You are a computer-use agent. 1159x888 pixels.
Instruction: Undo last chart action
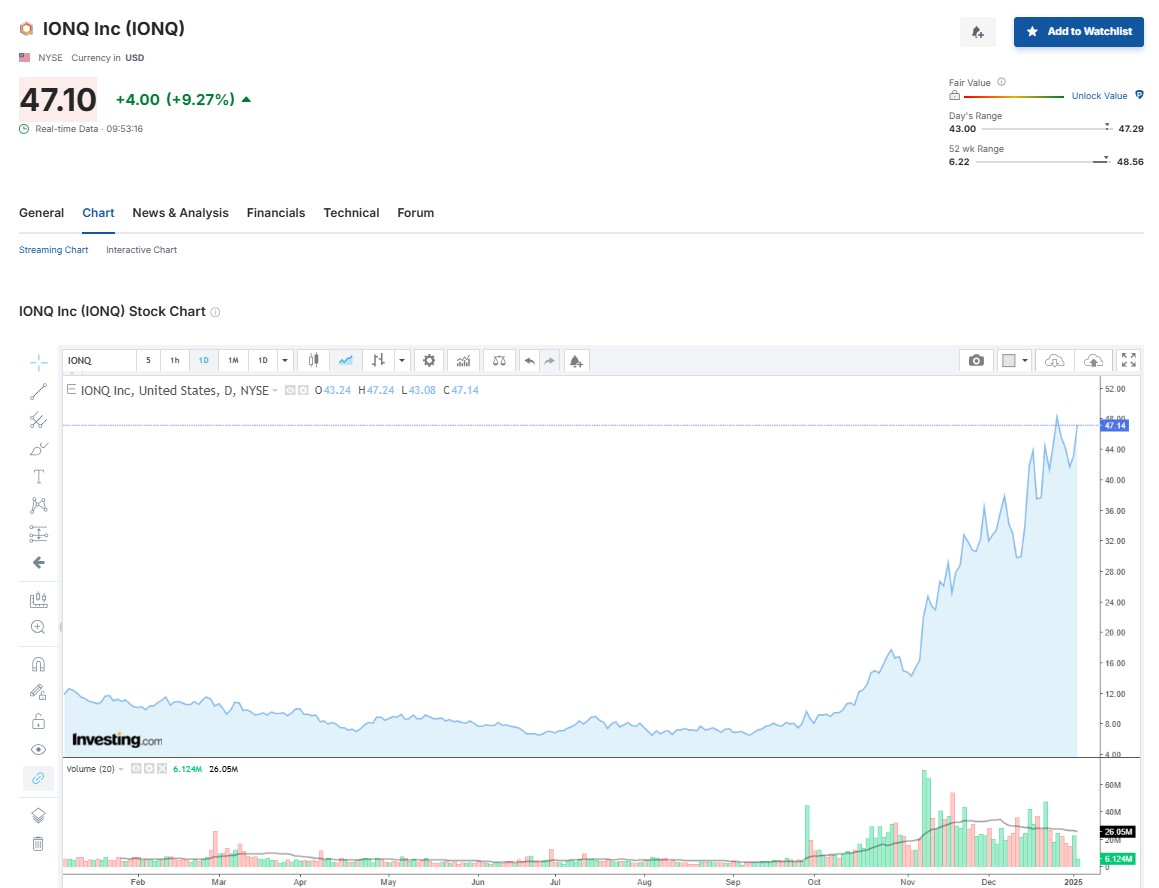tap(529, 361)
